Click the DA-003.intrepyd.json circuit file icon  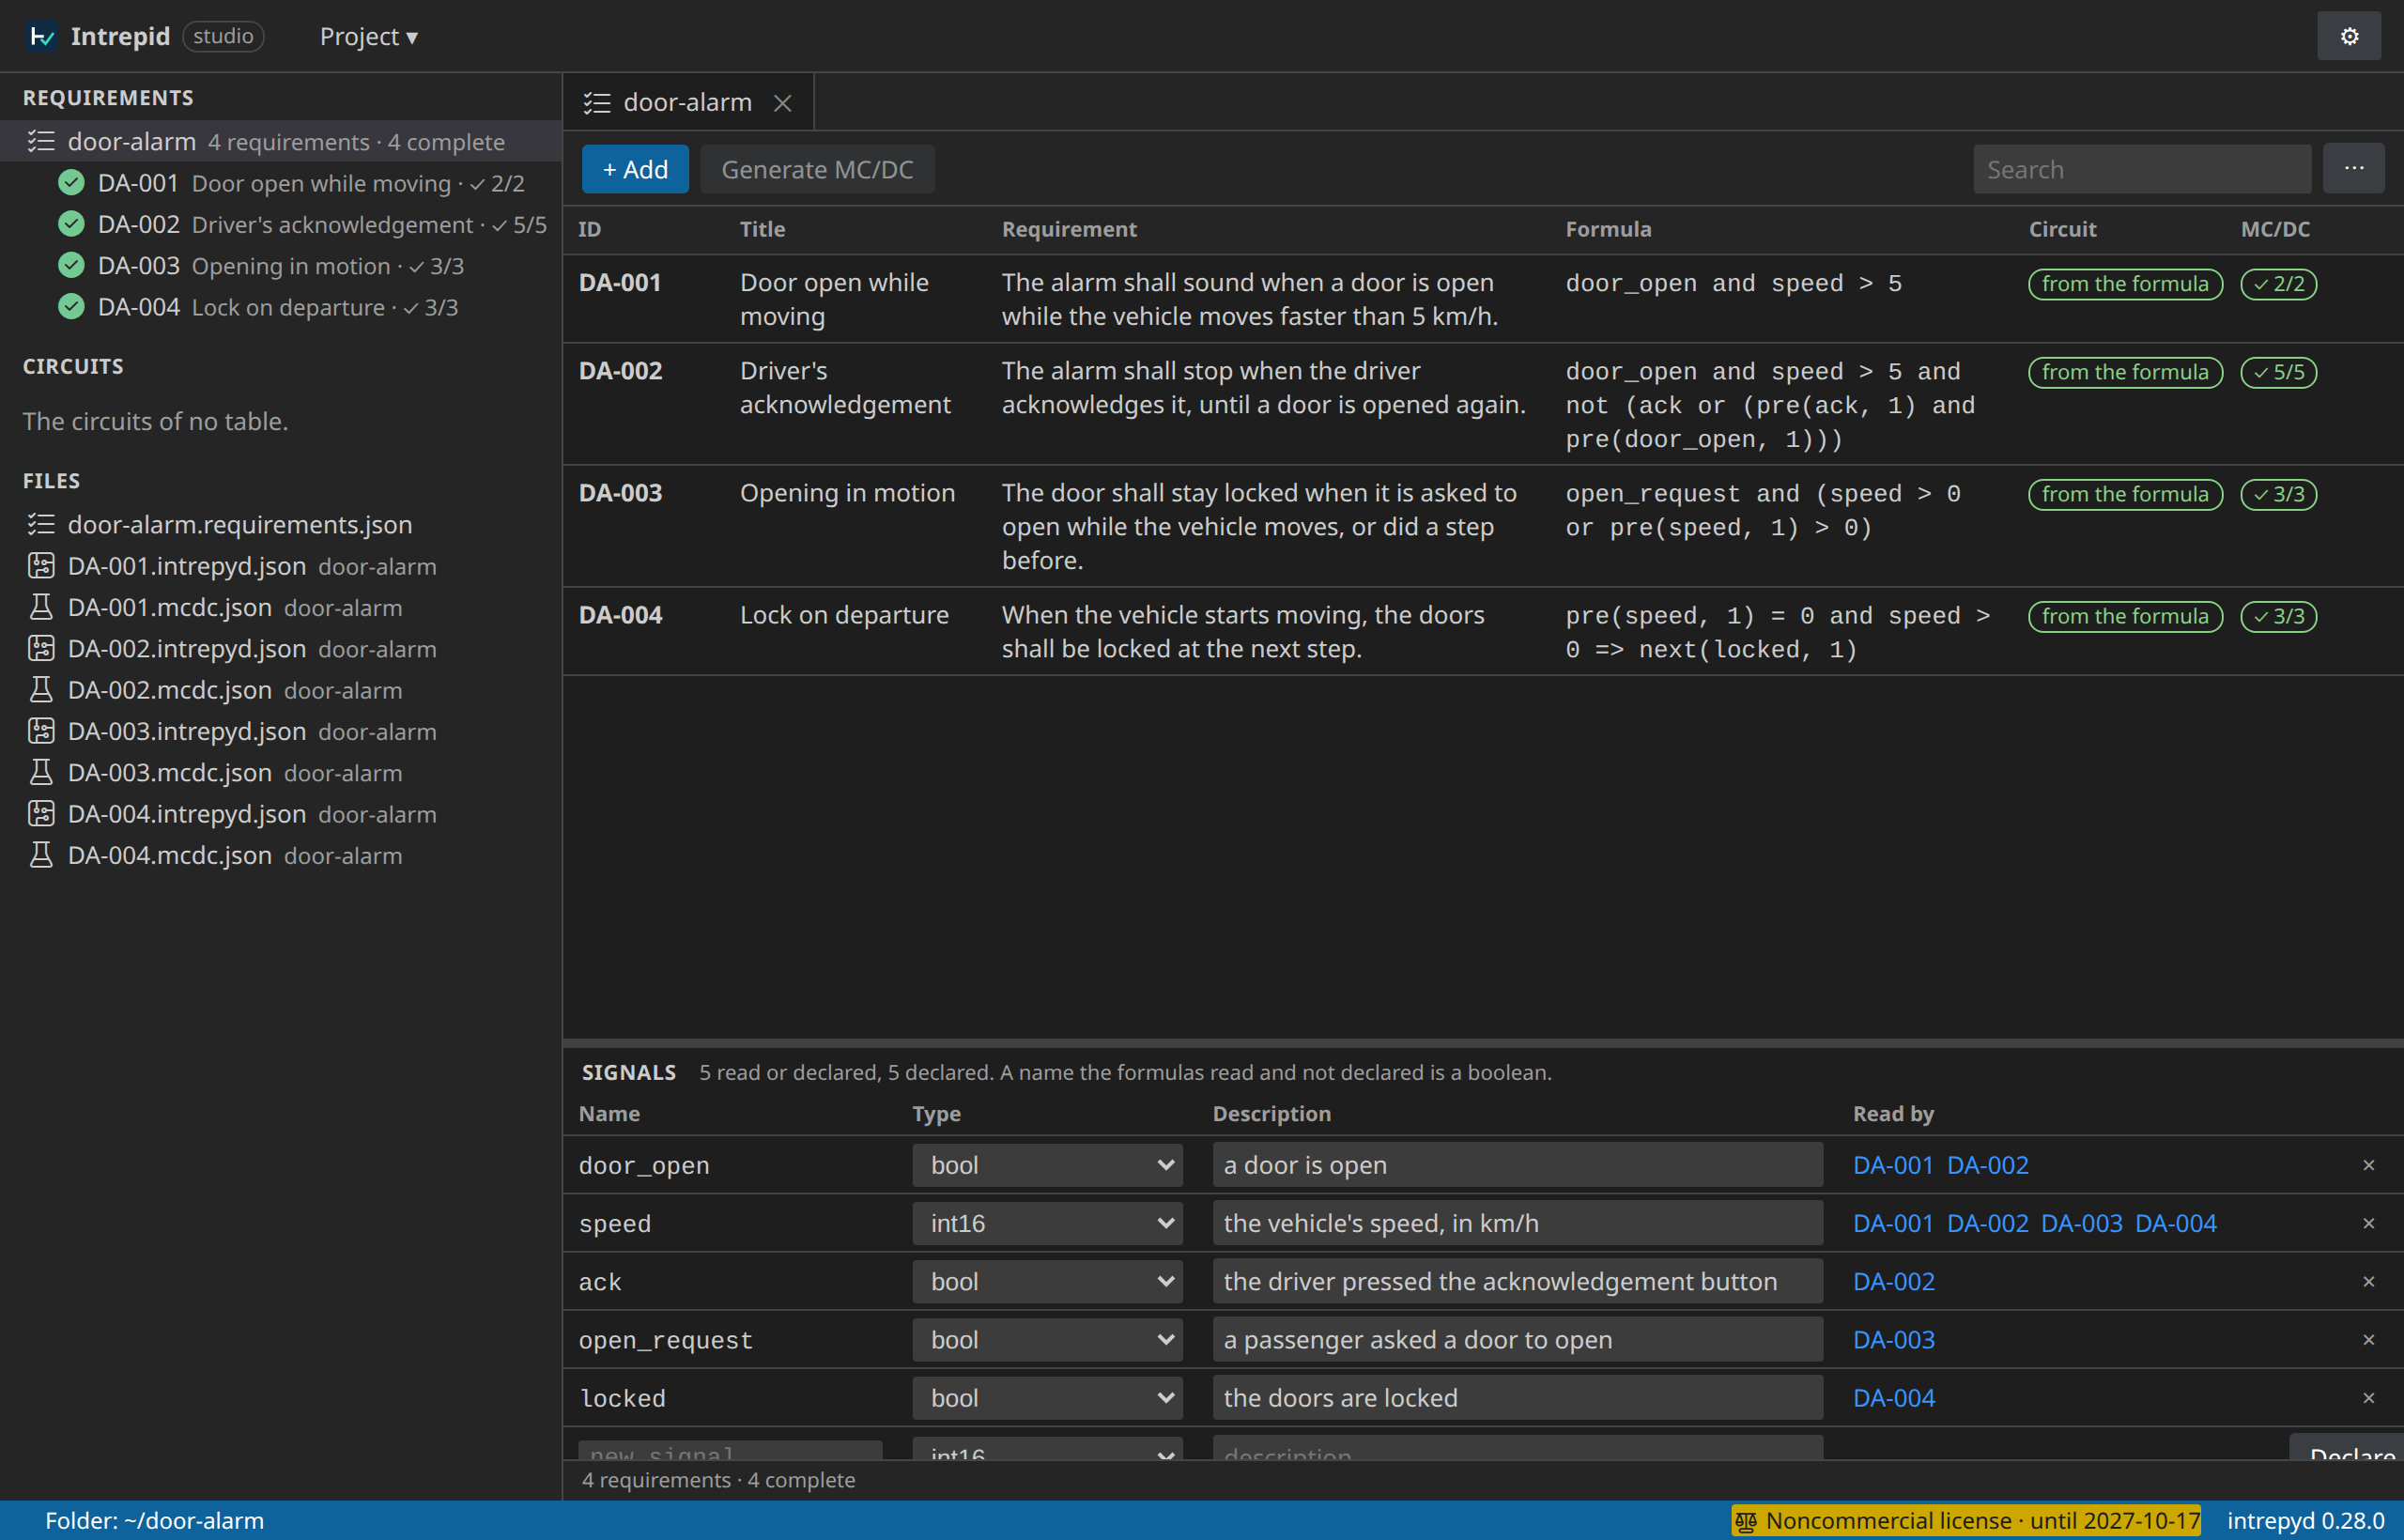pyautogui.click(x=41, y=731)
